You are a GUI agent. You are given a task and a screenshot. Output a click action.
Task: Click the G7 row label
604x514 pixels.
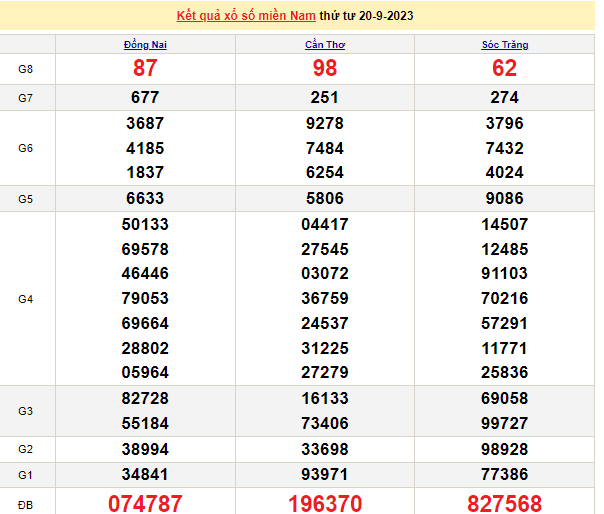[x=26, y=97]
